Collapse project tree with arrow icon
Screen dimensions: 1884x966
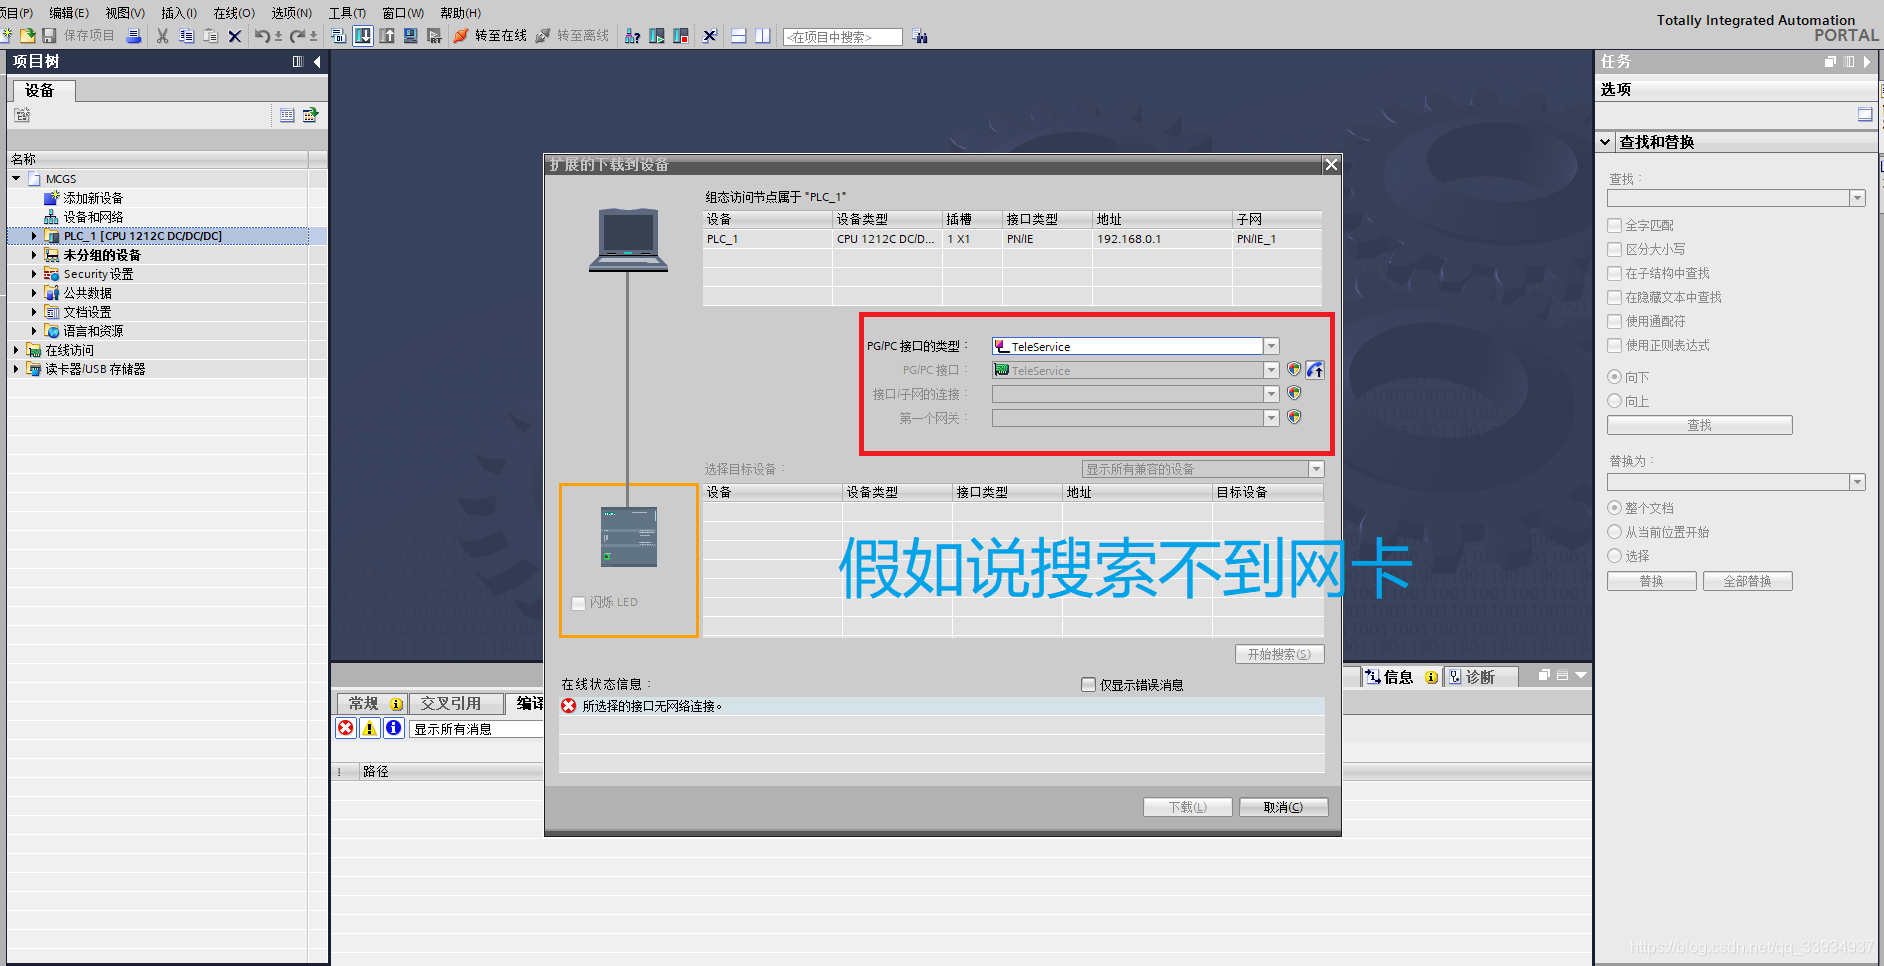[317, 62]
